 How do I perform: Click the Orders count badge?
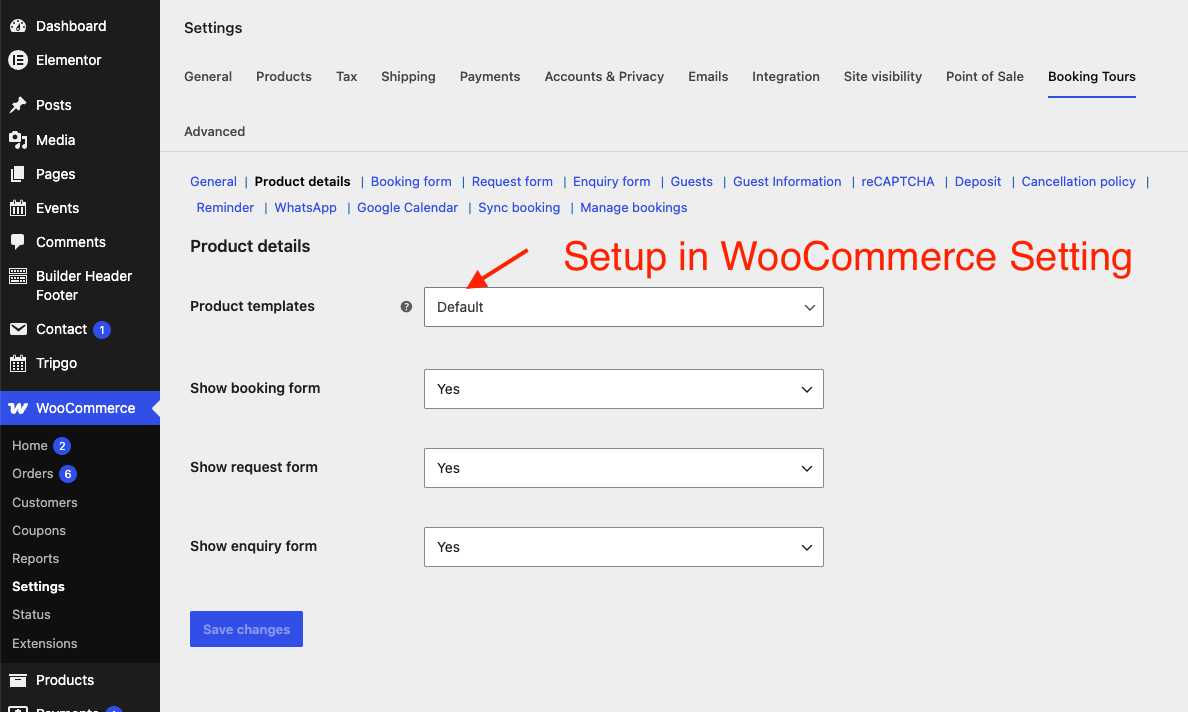[68, 473]
